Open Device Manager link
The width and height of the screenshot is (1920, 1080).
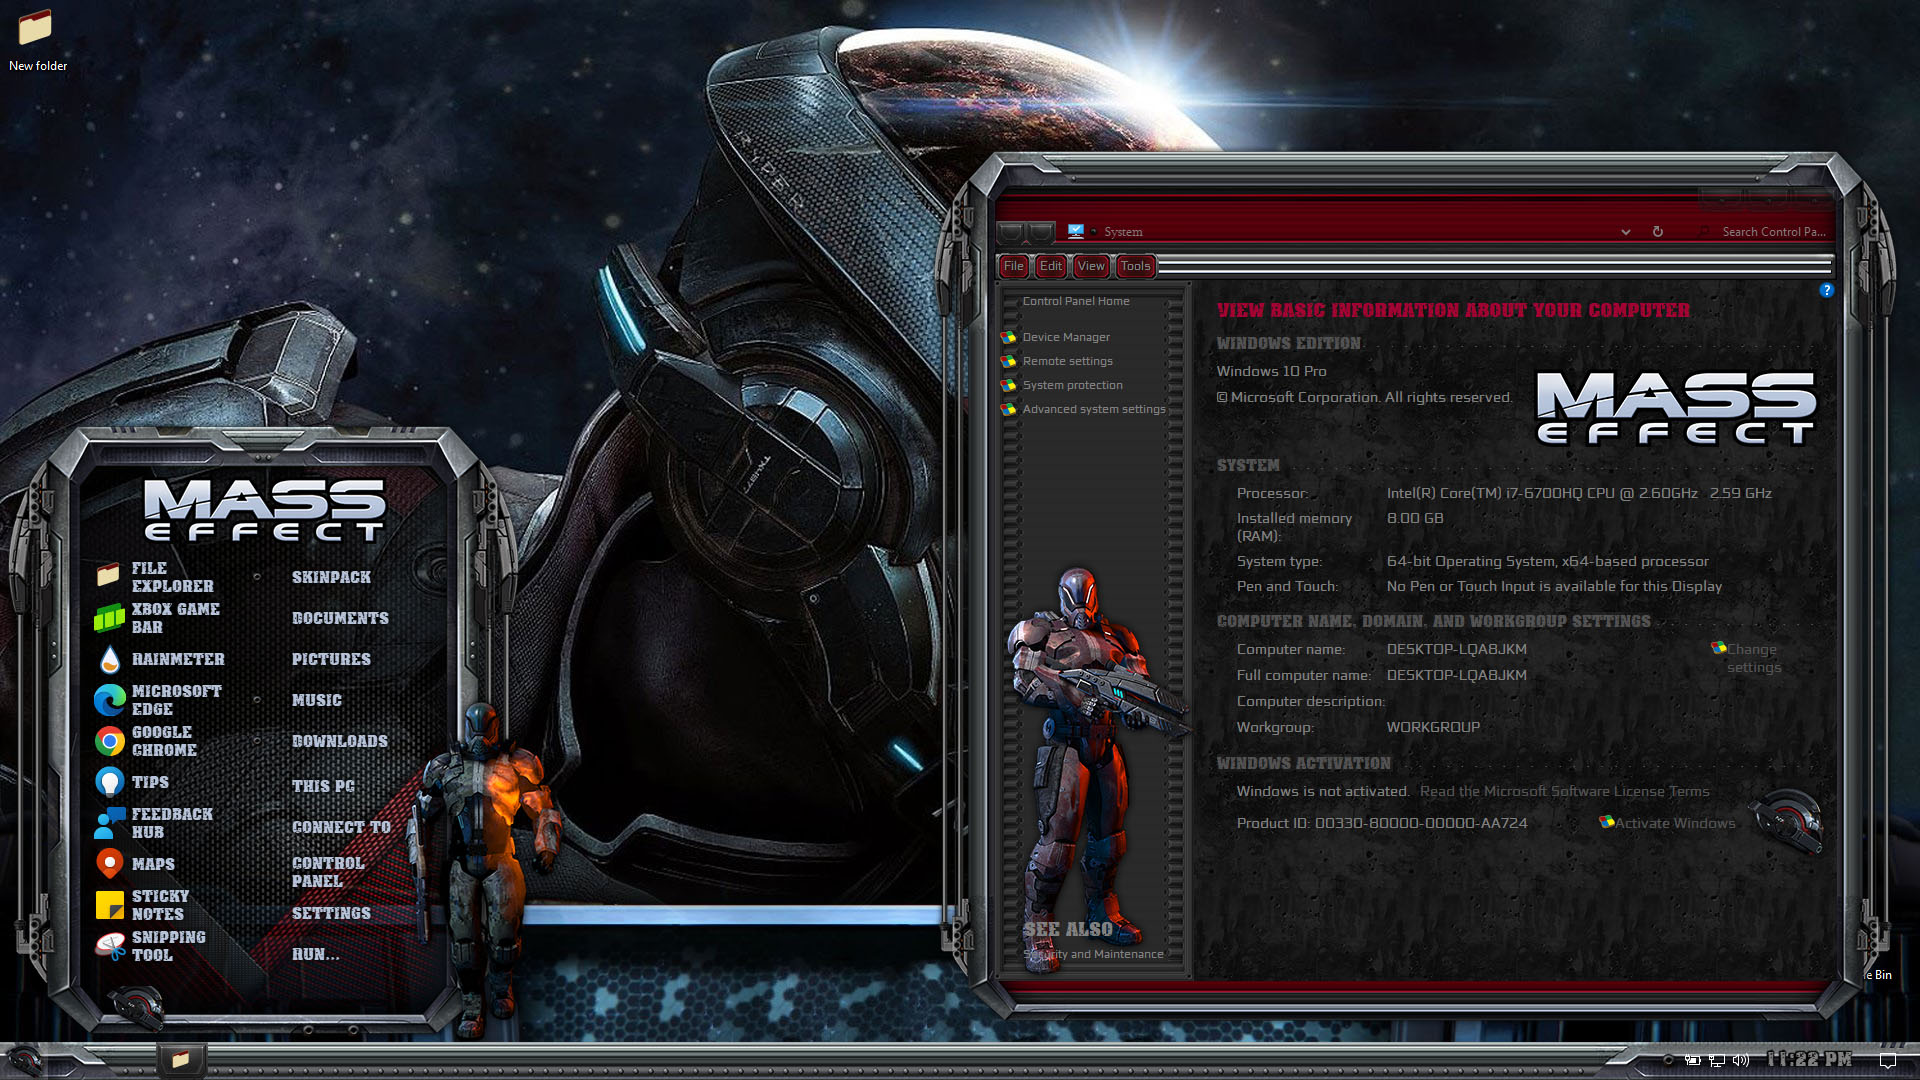coord(1065,337)
